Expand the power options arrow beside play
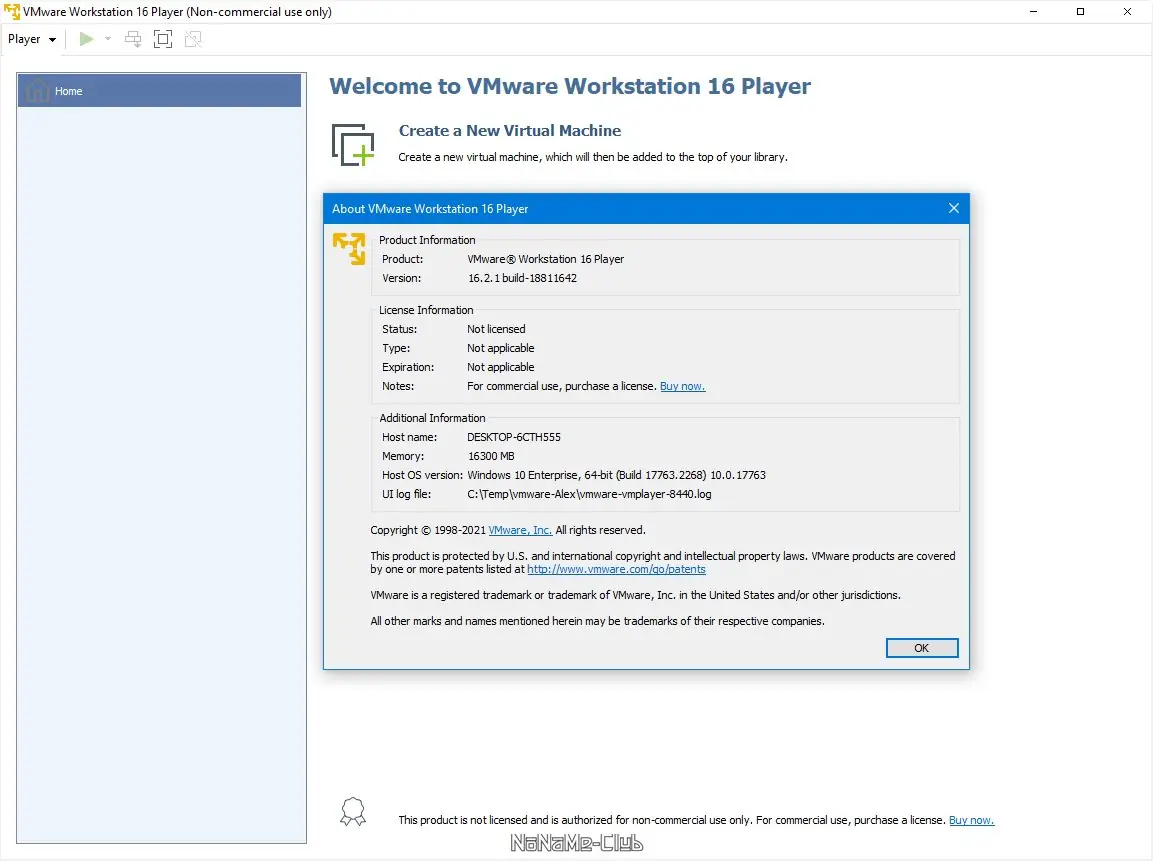The width and height of the screenshot is (1153, 861). coord(108,39)
